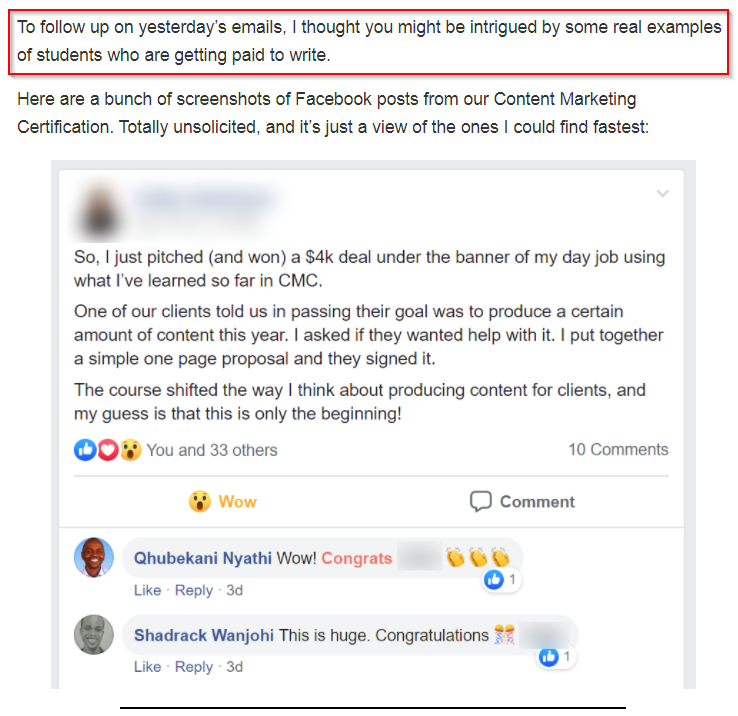Viewport: 738px width, 716px height.
Task: Click the Qhubekani Nyathi name link
Action: (x=202, y=558)
